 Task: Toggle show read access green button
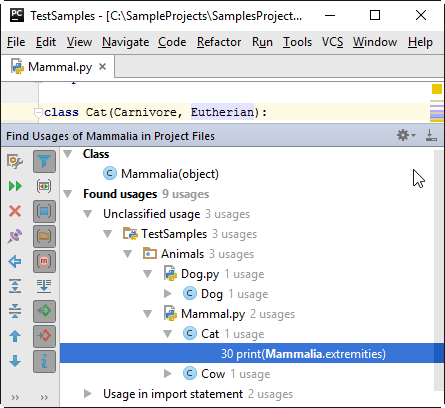point(44,311)
